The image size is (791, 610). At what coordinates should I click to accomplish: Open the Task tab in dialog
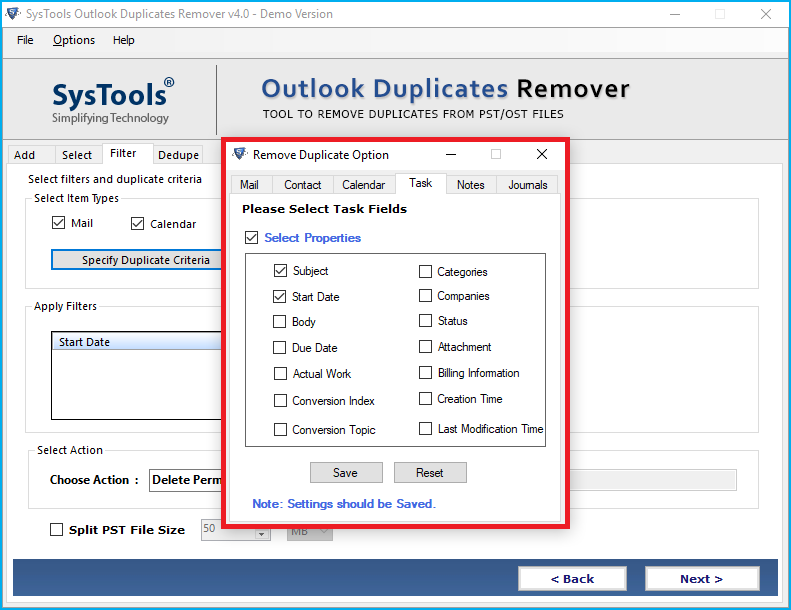(421, 183)
